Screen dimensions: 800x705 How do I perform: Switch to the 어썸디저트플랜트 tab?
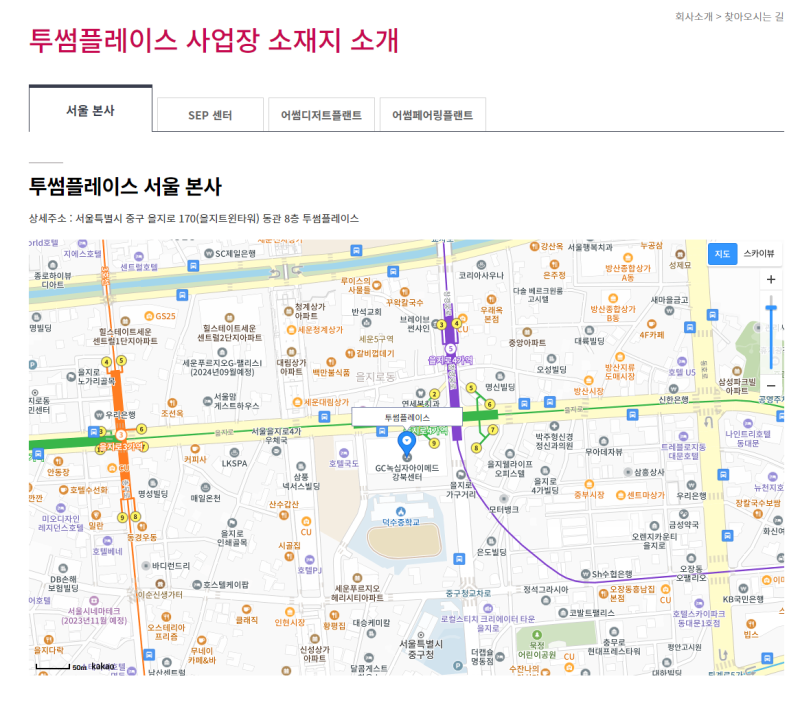pyautogui.click(x=322, y=115)
